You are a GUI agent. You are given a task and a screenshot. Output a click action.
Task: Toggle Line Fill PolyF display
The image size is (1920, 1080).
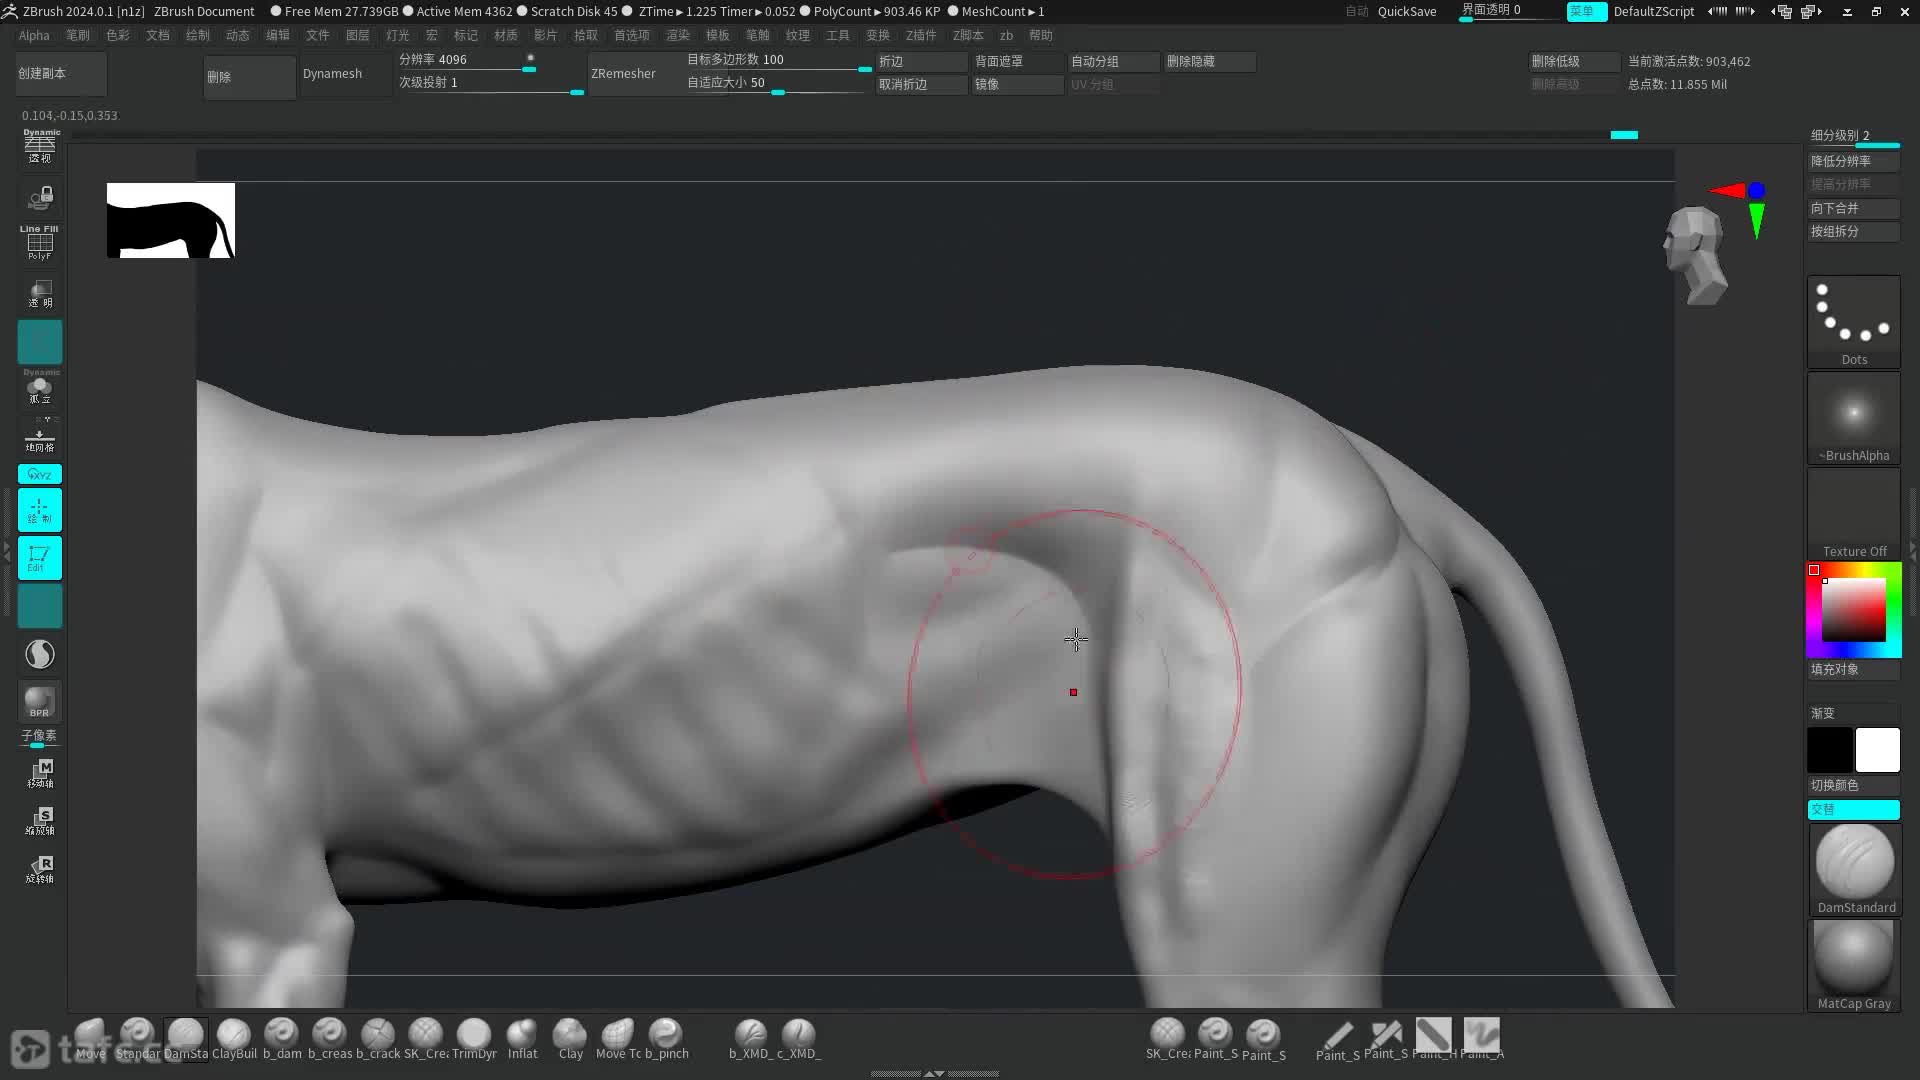pyautogui.click(x=40, y=243)
